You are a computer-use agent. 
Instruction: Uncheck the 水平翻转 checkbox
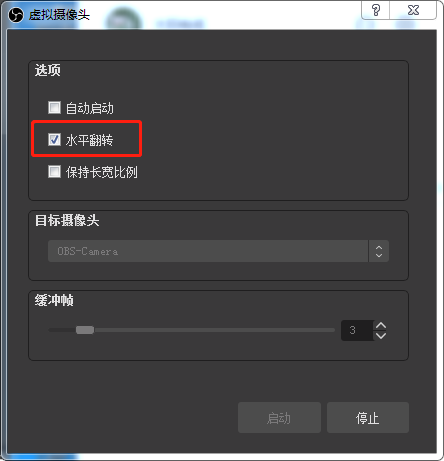pyautogui.click(x=54, y=139)
